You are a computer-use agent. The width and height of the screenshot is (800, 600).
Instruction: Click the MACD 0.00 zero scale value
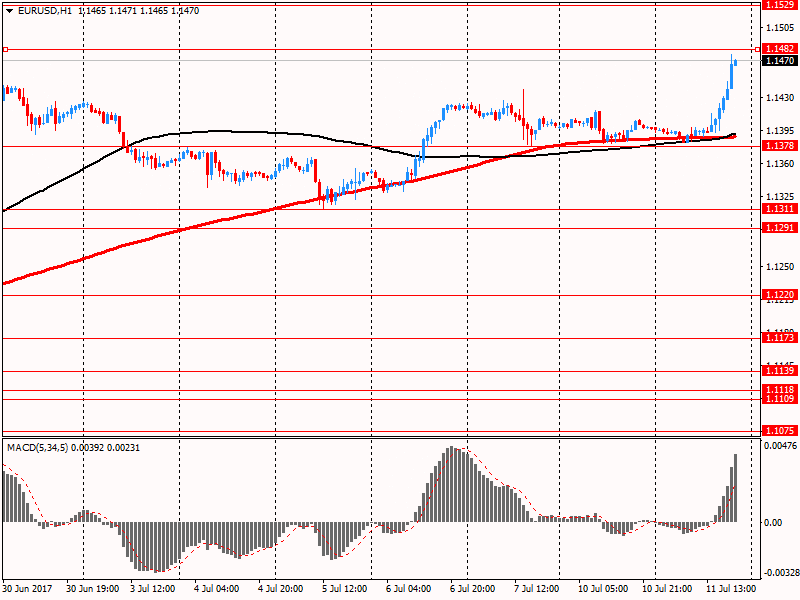(x=773, y=522)
